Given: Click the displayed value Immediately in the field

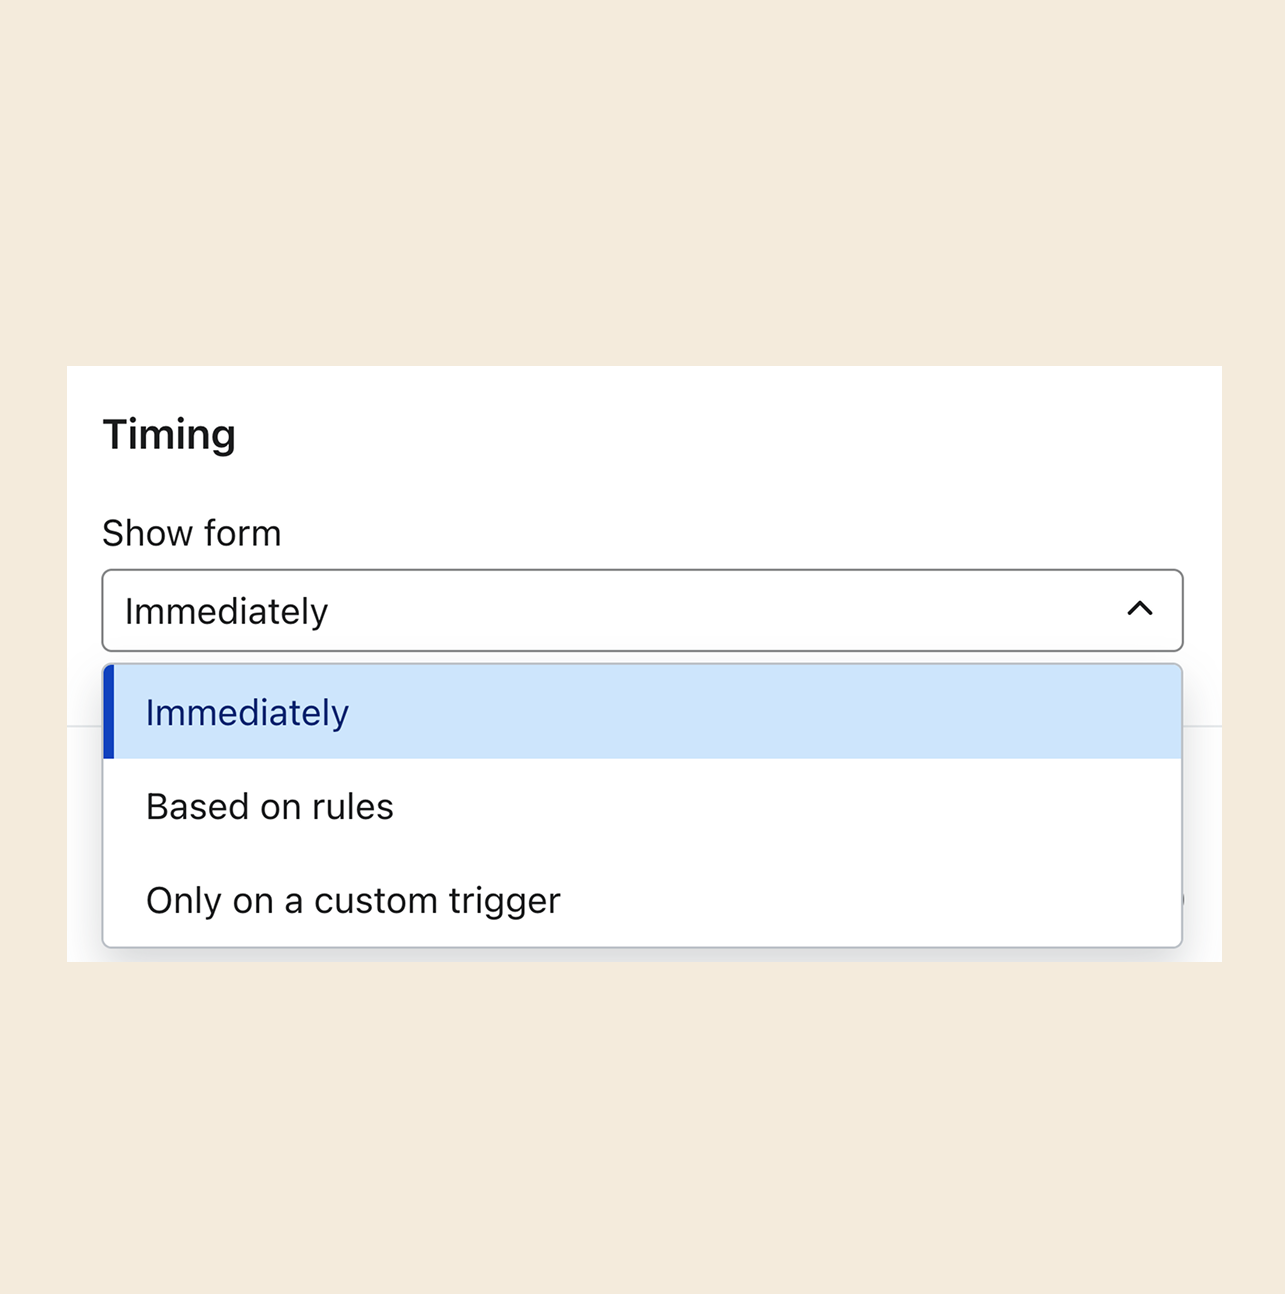Looking at the screenshot, I should pos(226,610).
